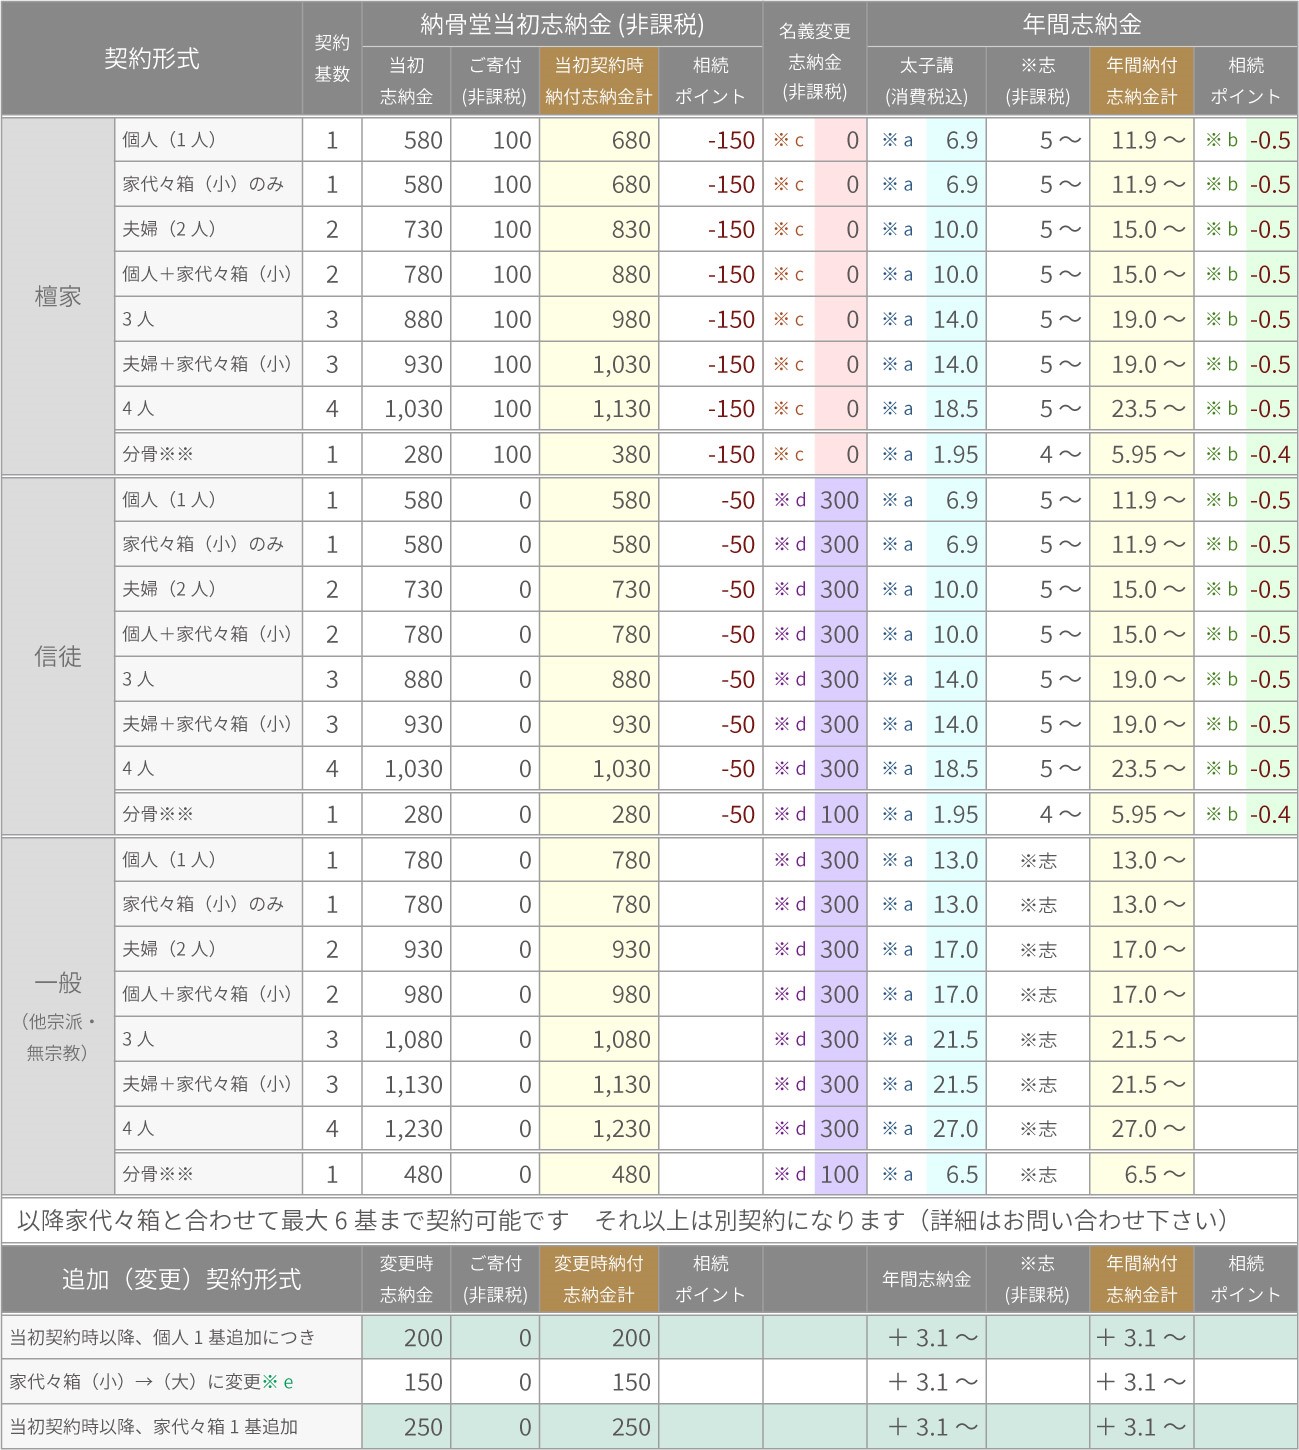The width and height of the screenshot is (1299, 1450).
Task: Click 6.5〜 total in 一般 分骨 row
Action: tap(1141, 1174)
